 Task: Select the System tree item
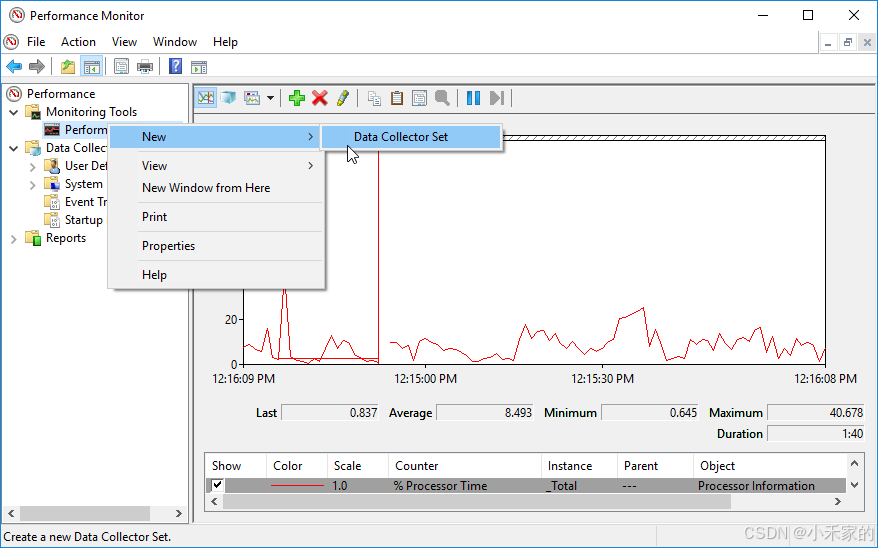click(83, 184)
